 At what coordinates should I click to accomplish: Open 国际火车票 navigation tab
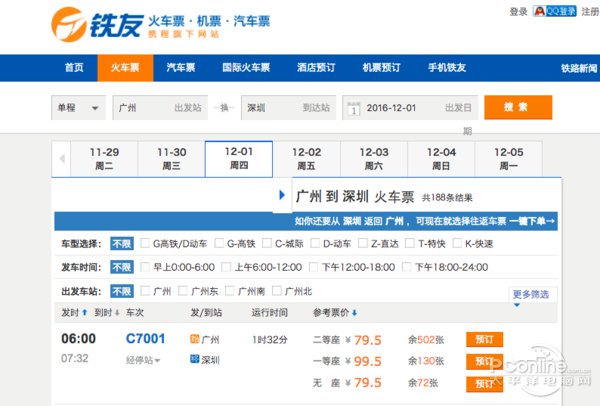coord(246,68)
